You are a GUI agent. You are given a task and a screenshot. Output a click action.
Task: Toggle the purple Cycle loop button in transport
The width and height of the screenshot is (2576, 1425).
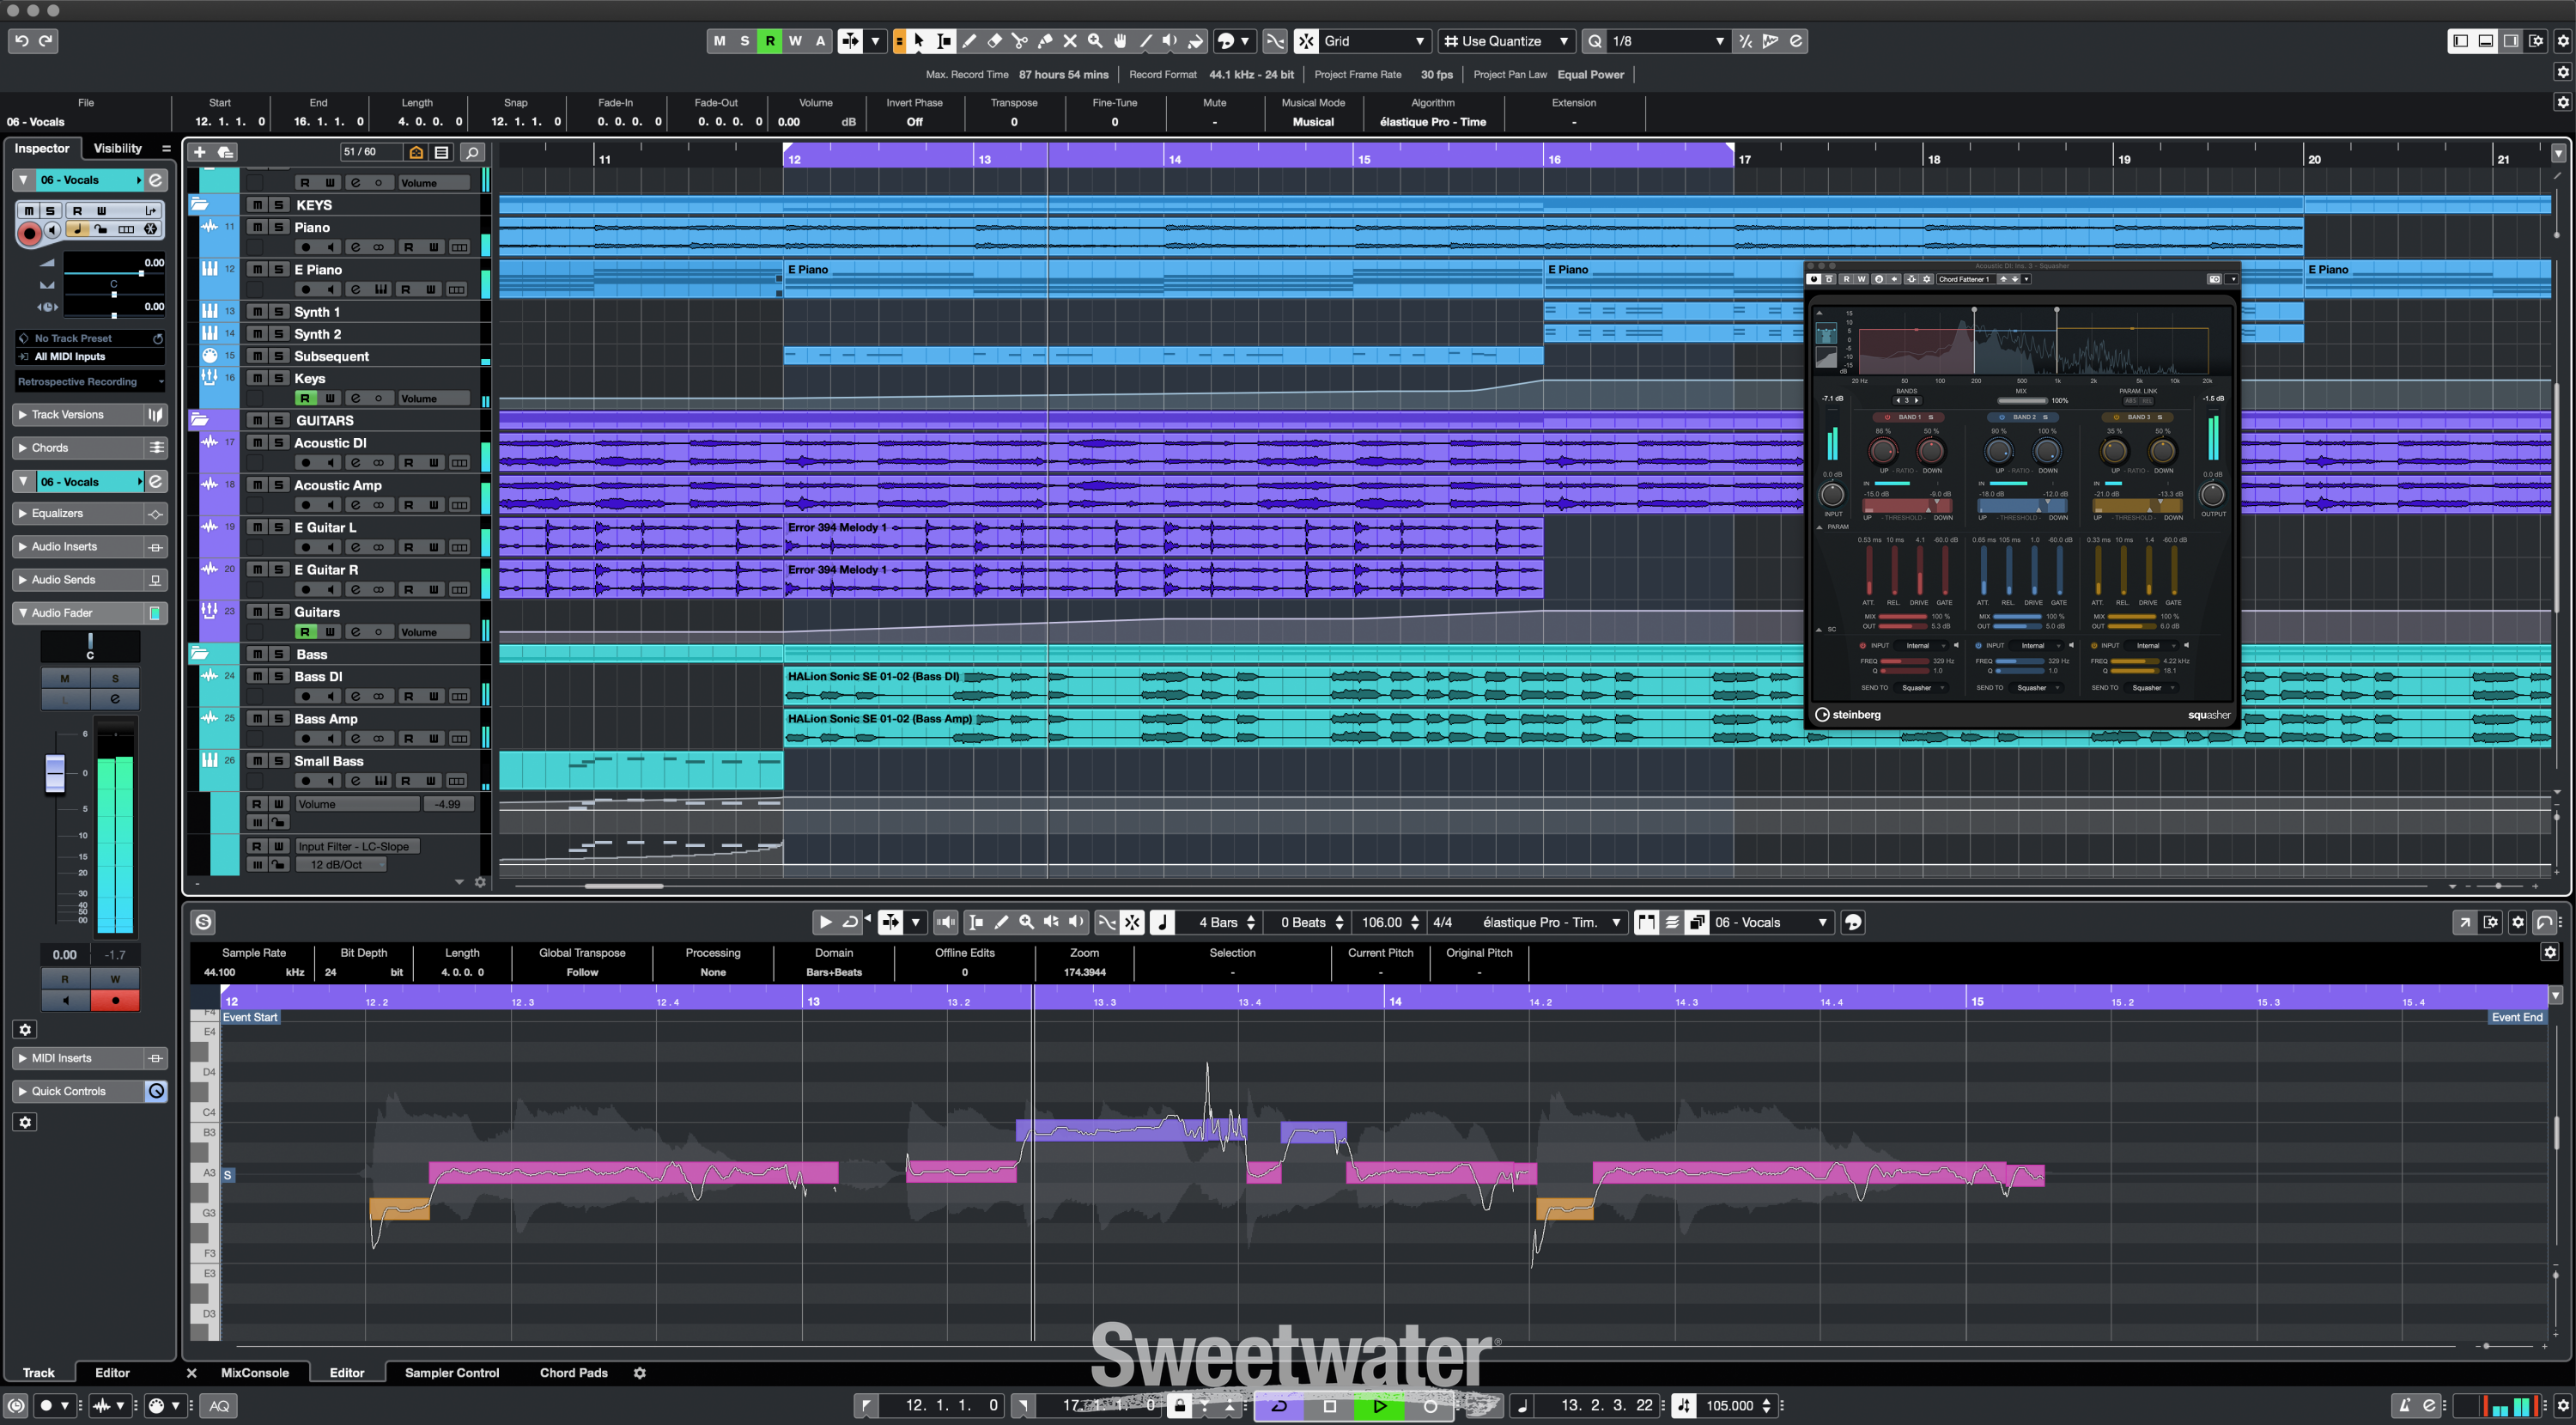[1279, 1406]
